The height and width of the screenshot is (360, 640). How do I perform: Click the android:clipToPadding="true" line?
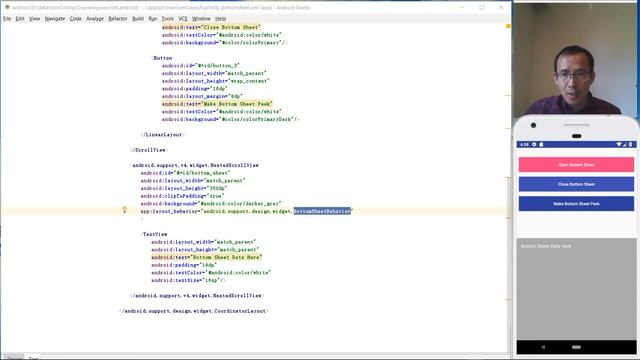(182, 196)
